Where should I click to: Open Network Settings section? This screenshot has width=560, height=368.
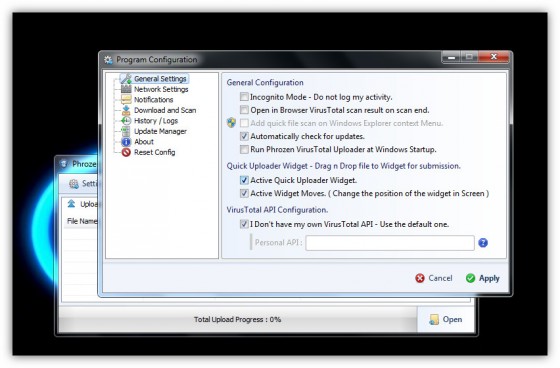point(161,89)
